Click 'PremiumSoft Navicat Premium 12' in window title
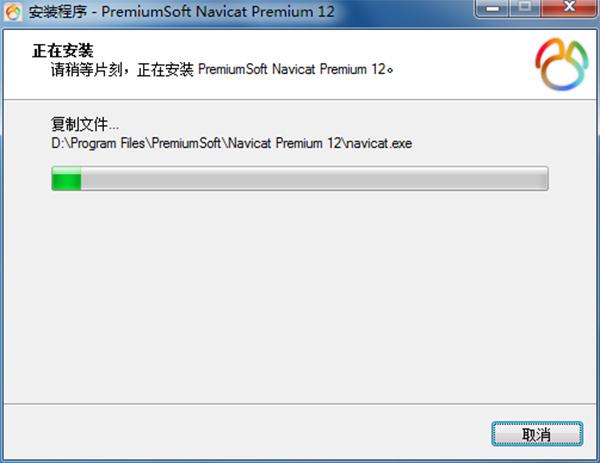The height and width of the screenshot is (463, 600). (x=218, y=12)
